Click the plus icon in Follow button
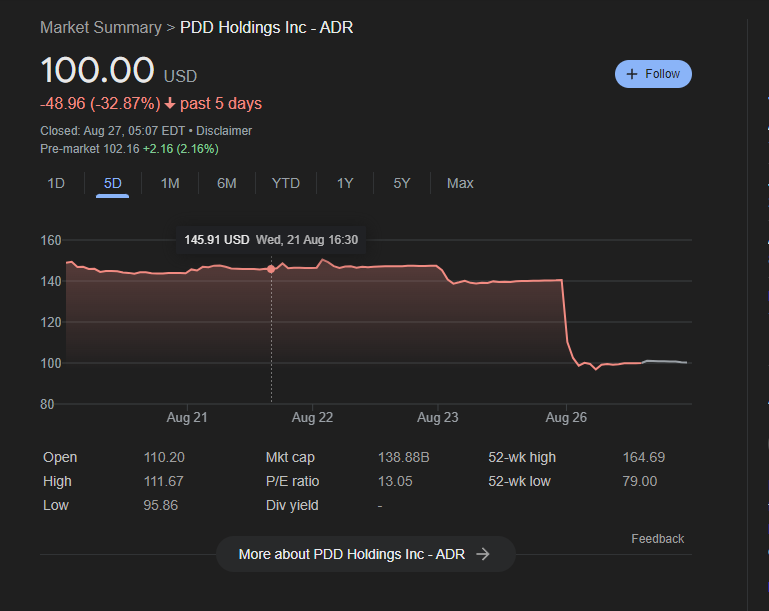This screenshot has height=611, width=769. (x=632, y=74)
